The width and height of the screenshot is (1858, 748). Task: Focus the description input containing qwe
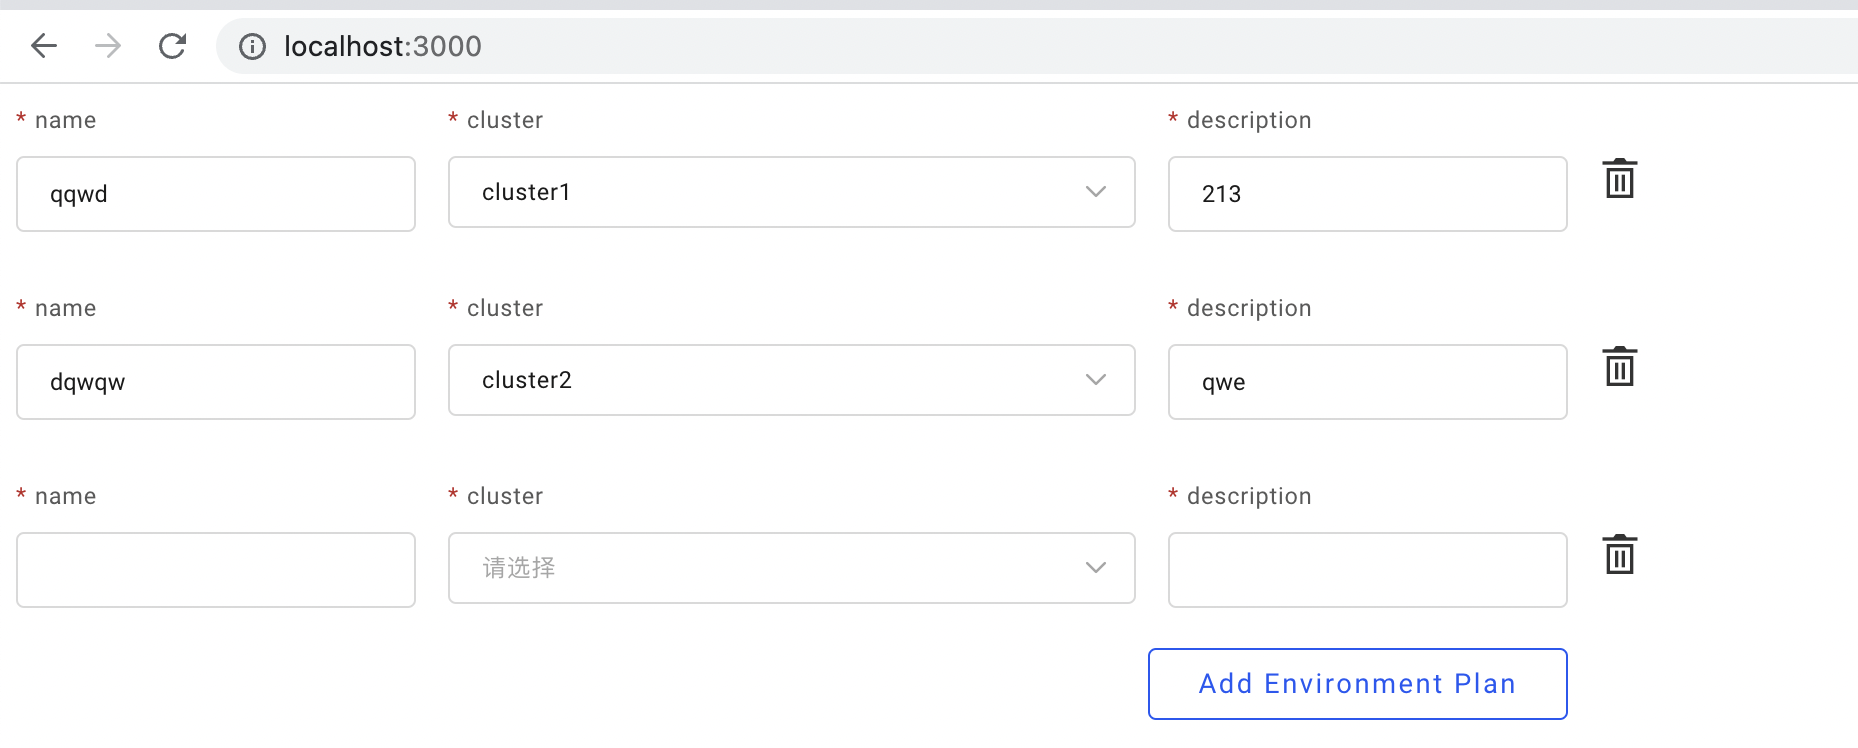coord(1366,381)
